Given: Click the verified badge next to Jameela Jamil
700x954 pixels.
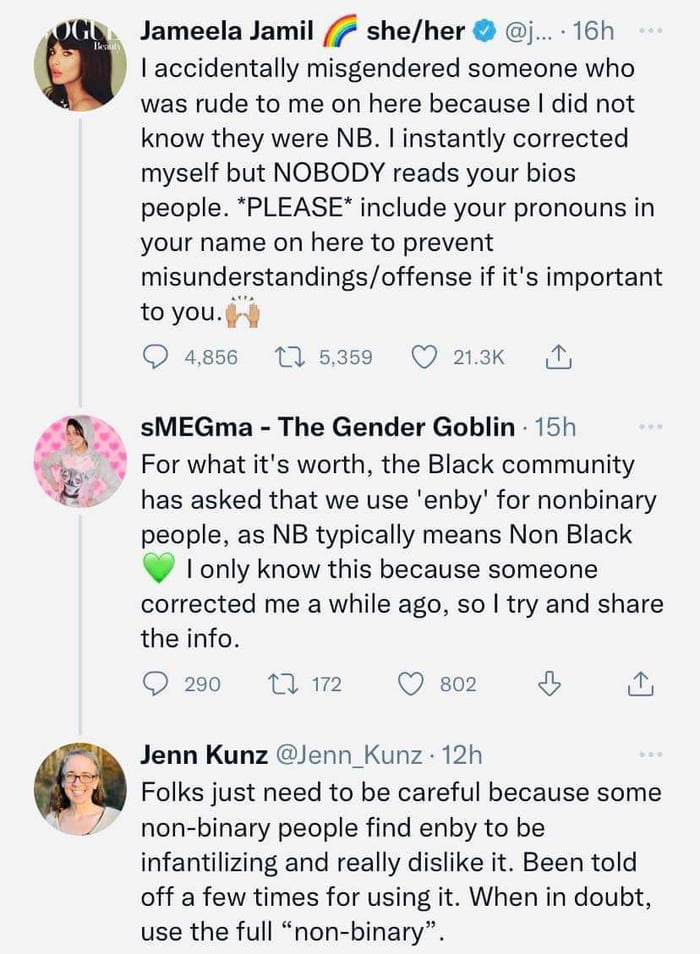Looking at the screenshot, I should coord(484,30).
